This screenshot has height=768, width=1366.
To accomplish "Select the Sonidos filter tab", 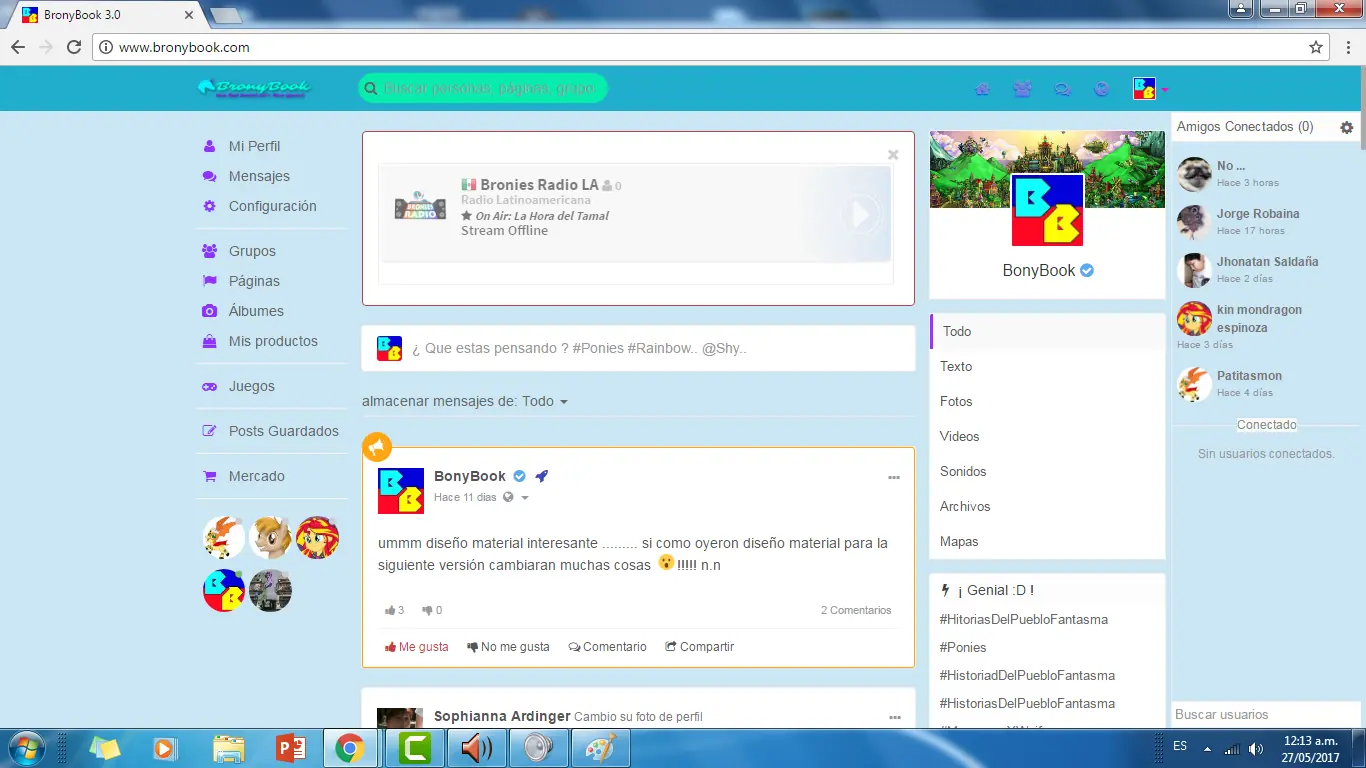I will pyautogui.click(x=1048, y=471).
